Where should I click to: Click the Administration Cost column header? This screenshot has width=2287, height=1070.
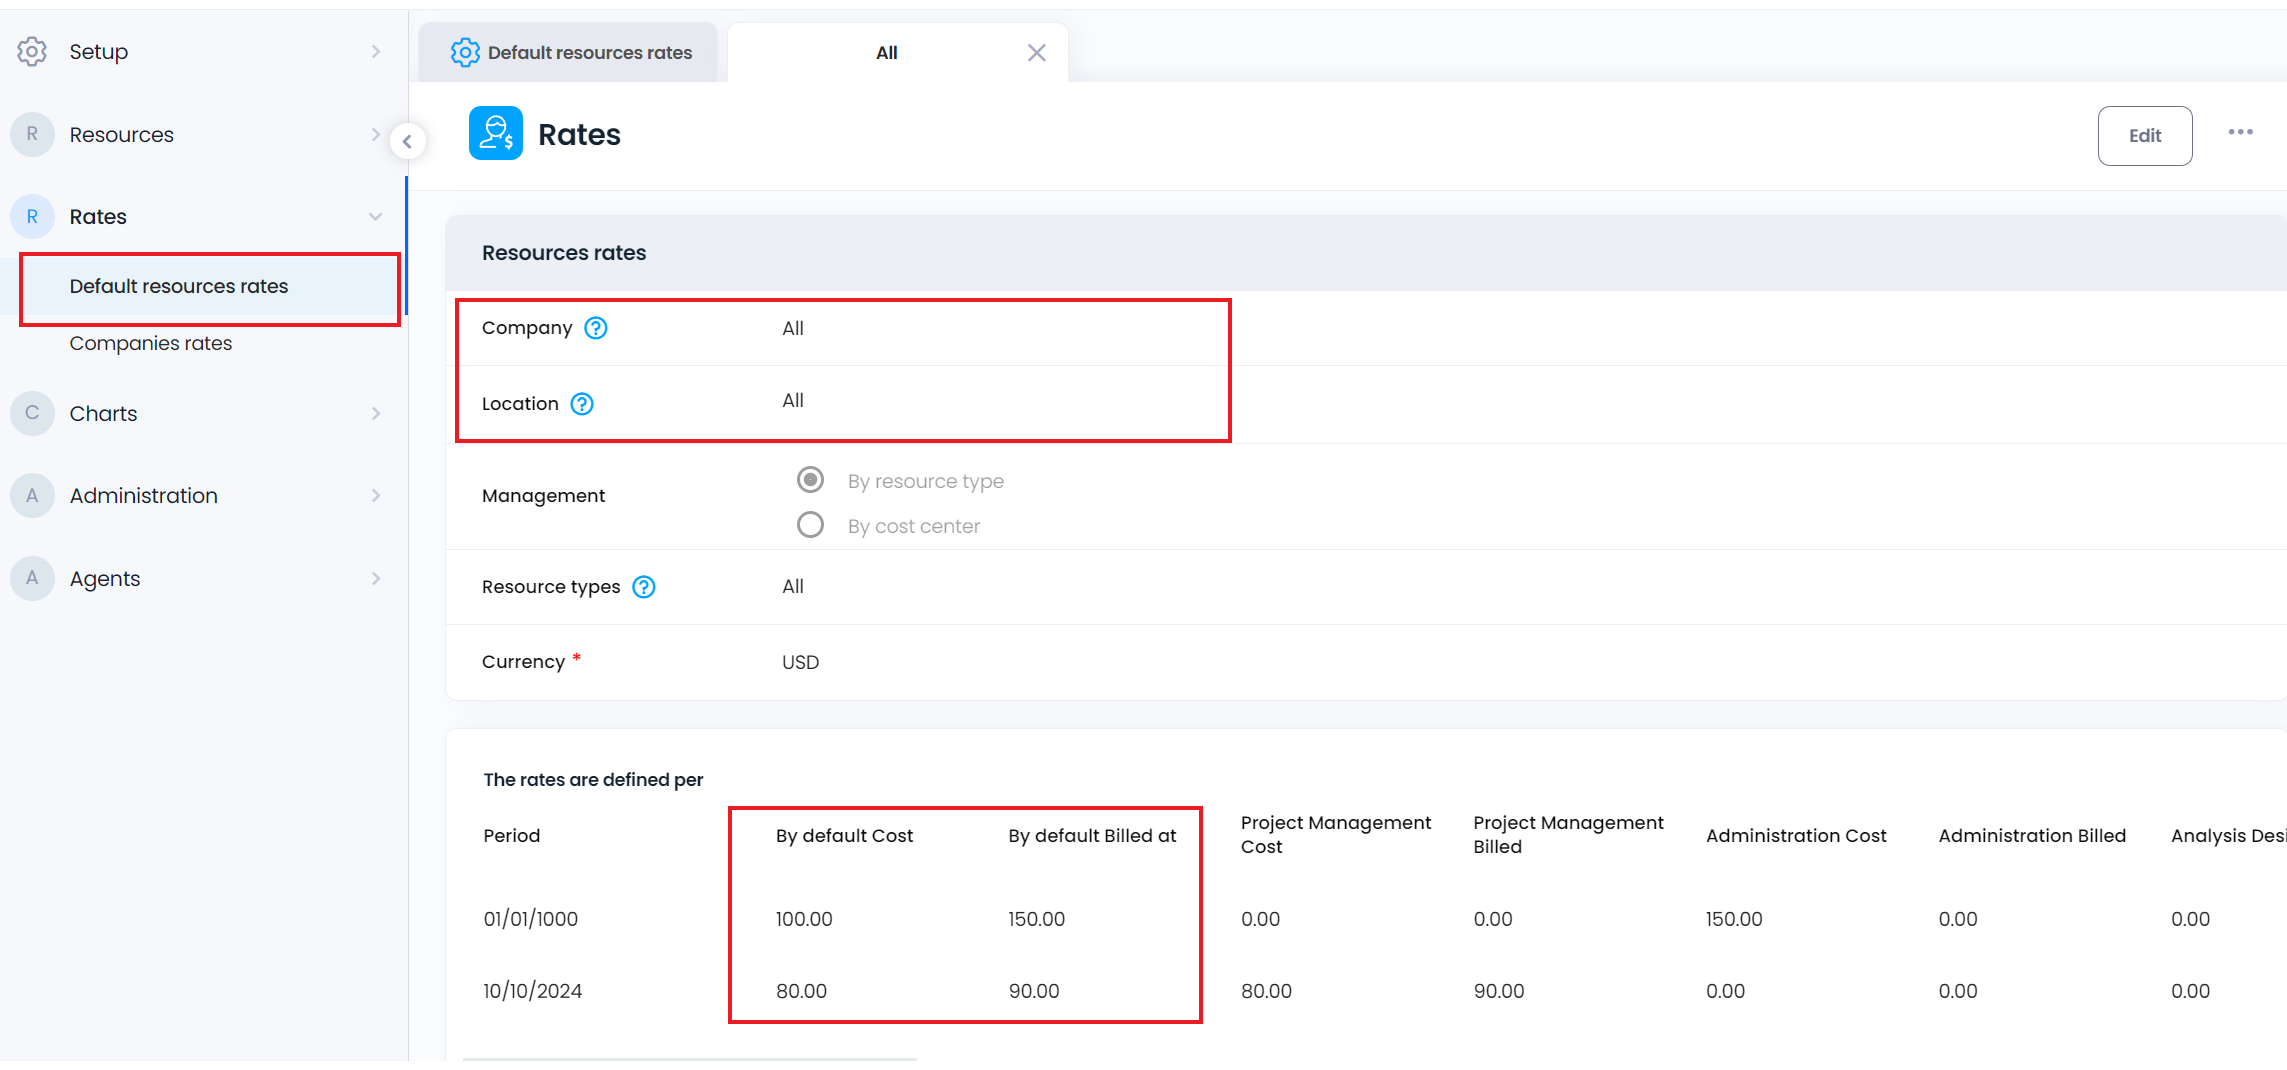click(1796, 835)
